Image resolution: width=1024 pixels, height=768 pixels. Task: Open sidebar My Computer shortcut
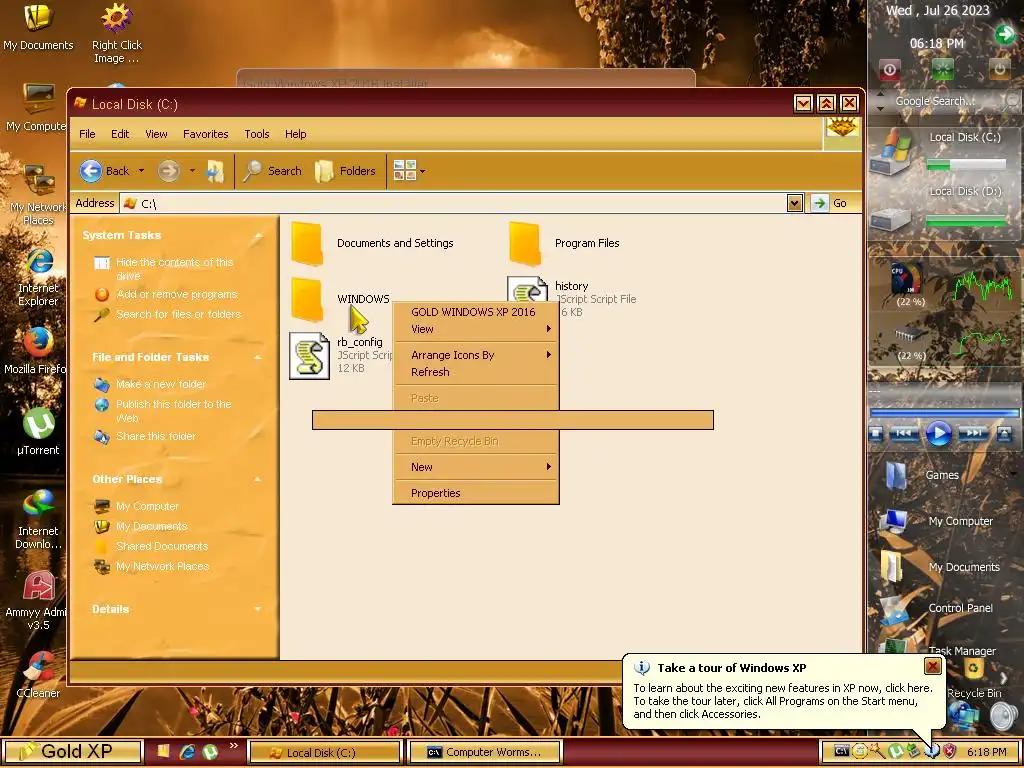point(893,520)
